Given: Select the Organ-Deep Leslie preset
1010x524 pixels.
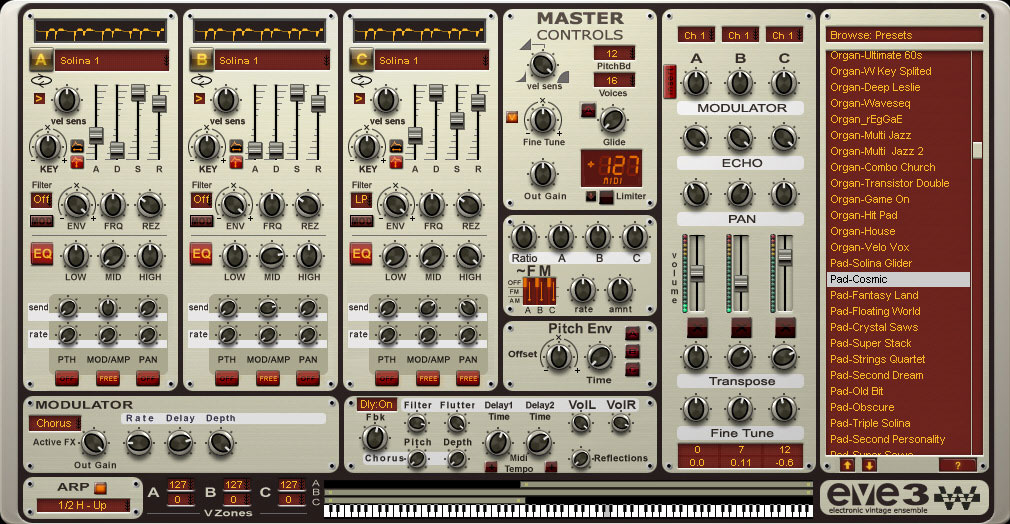Looking at the screenshot, I should point(898,87).
